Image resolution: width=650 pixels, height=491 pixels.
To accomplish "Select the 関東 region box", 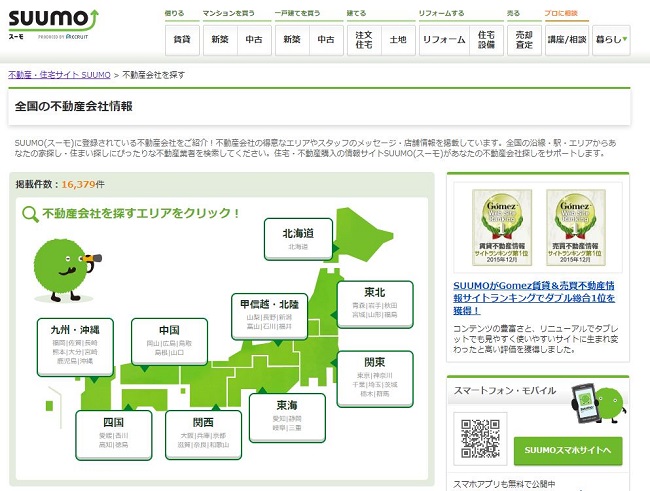I will pos(375,379).
